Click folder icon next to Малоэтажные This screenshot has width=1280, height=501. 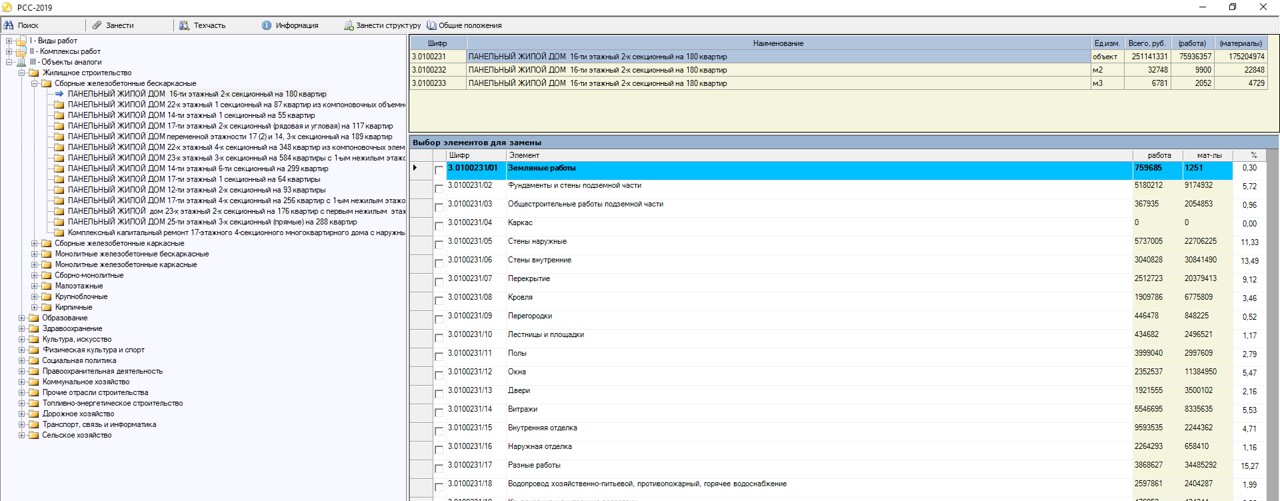(46, 286)
